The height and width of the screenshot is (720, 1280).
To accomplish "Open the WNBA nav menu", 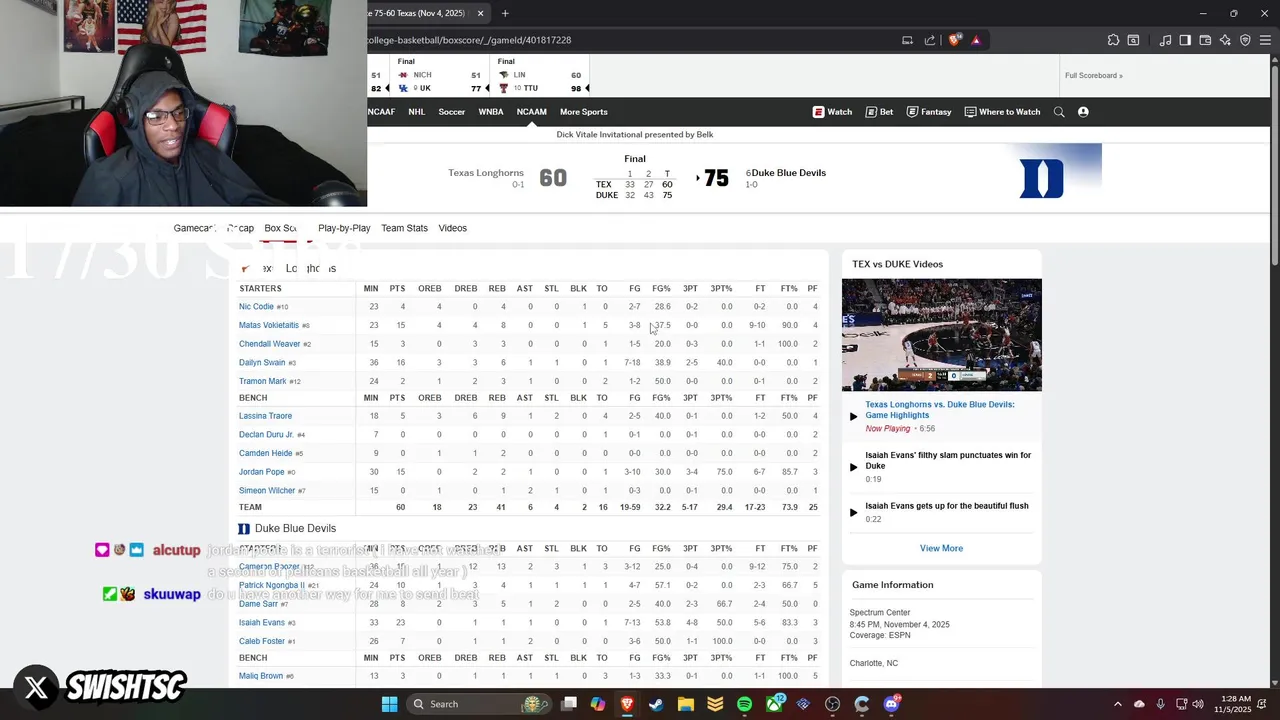I will coord(490,112).
